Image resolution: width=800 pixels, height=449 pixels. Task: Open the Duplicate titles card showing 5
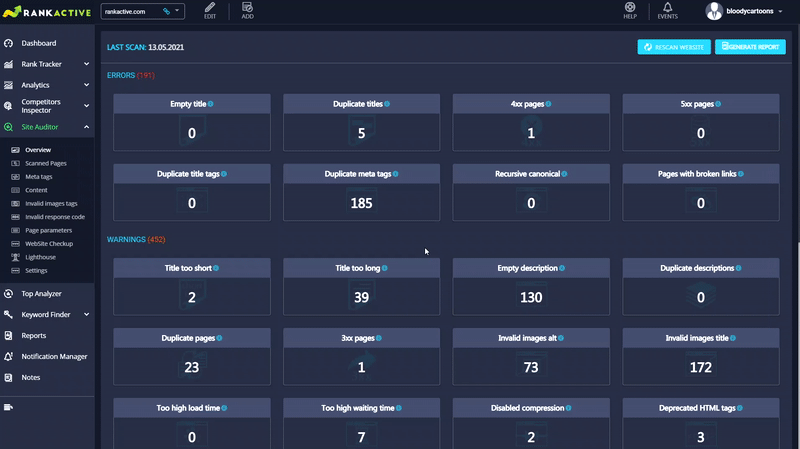[x=361, y=122]
